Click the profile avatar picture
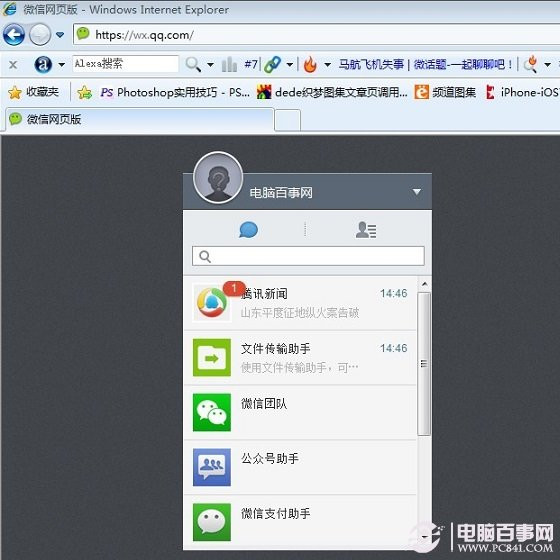The height and width of the screenshot is (560, 560). coord(218,178)
